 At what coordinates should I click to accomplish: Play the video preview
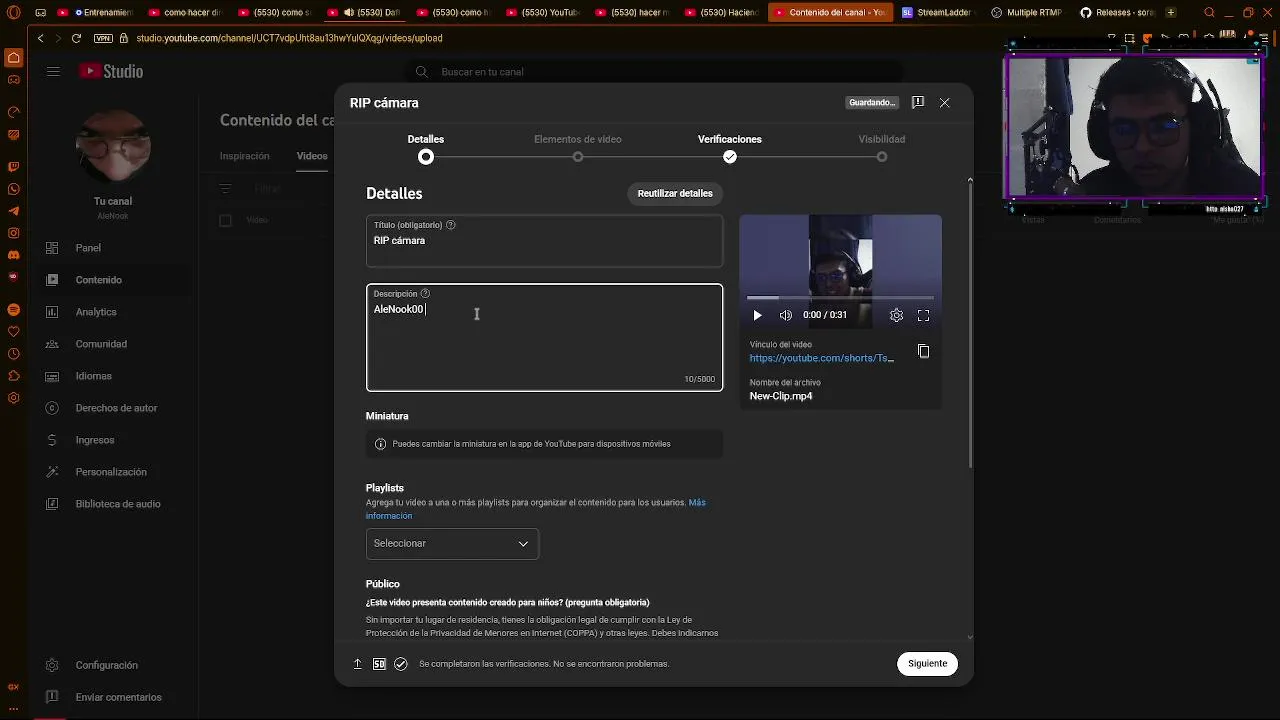[757, 315]
